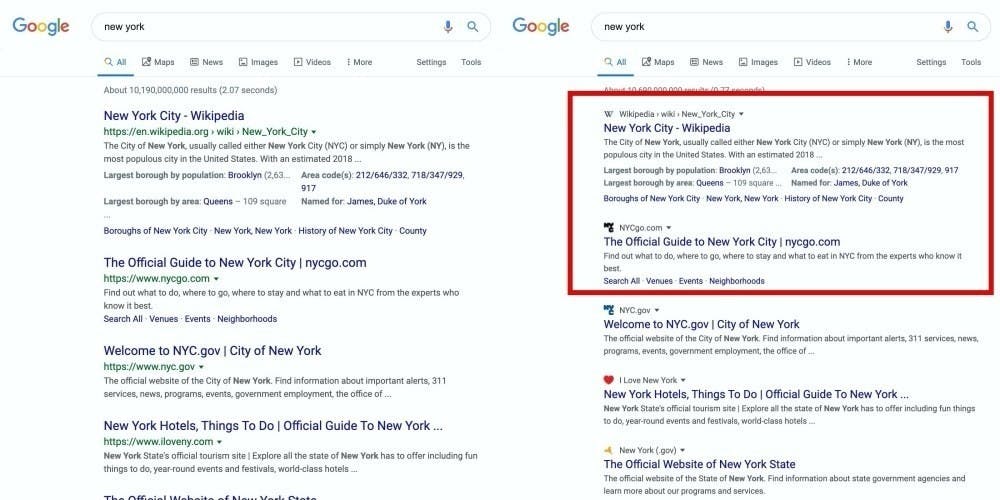Select the All tab on the left page

click(x=115, y=62)
